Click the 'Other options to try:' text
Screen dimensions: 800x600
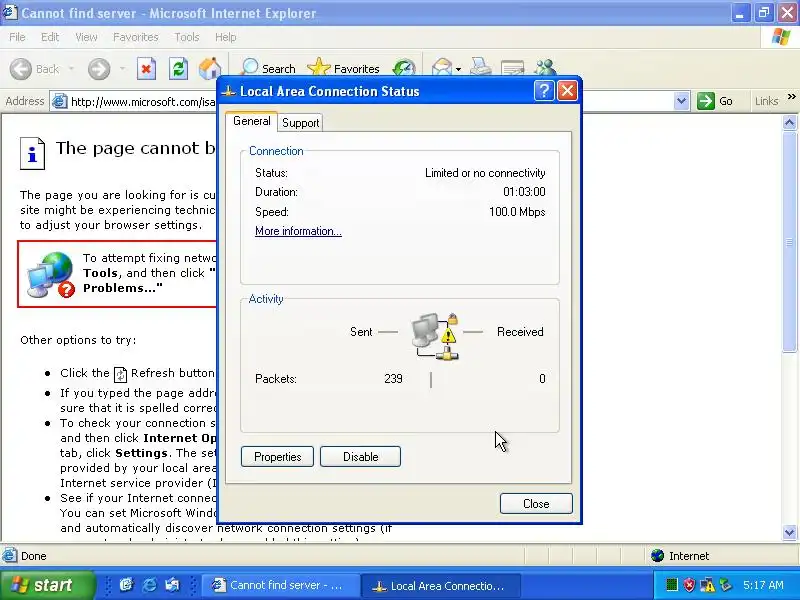click(x=78, y=340)
